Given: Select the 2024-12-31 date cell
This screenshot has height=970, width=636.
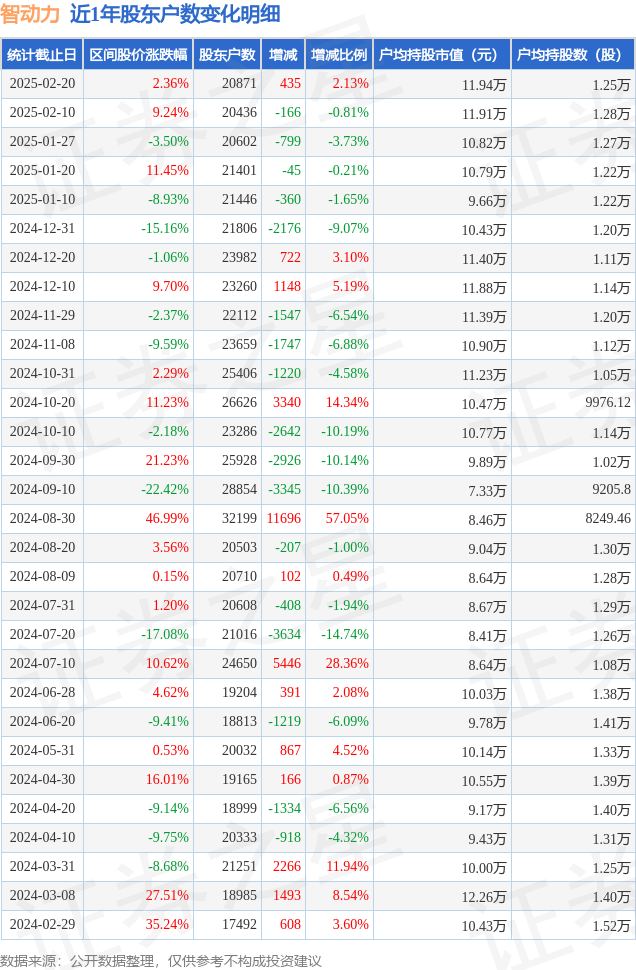Looking at the screenshot, I should click(42, 228).
